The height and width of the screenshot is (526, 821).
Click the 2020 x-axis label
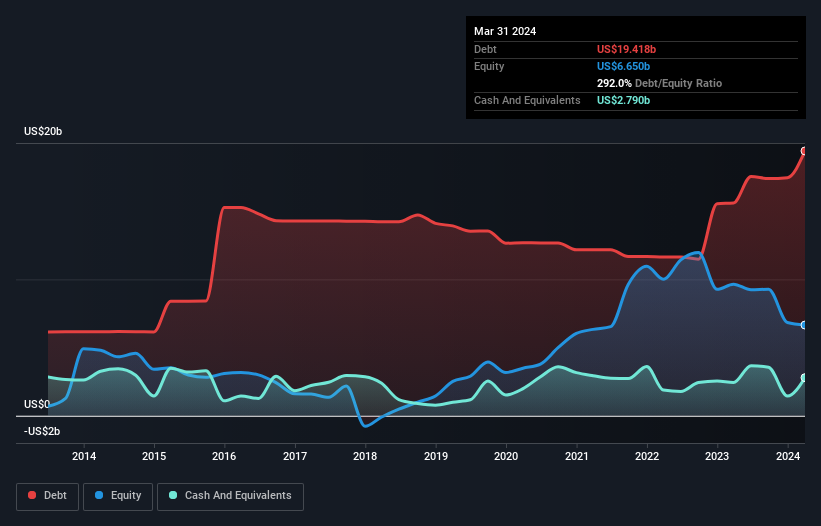[506, 456]
